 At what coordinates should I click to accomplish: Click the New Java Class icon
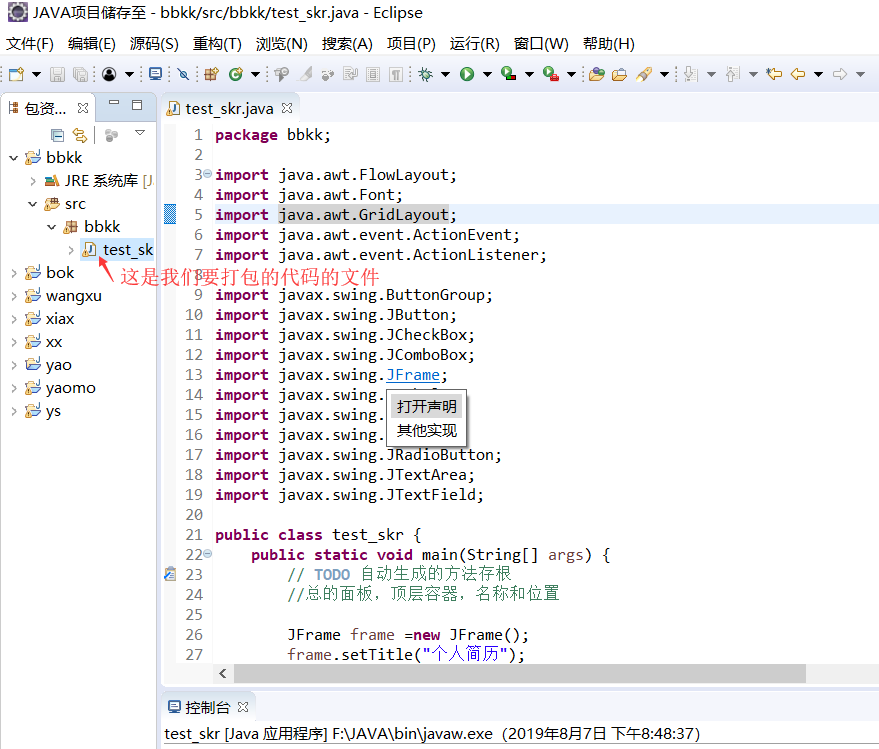point(236,74)
